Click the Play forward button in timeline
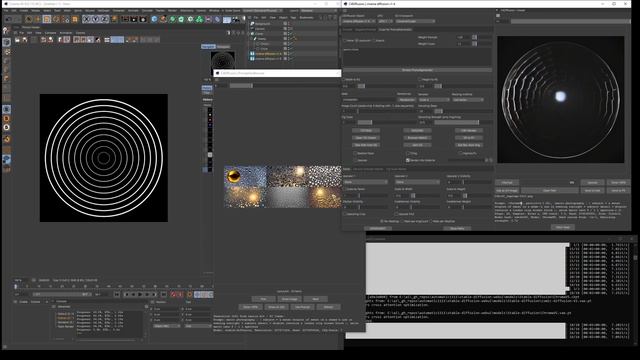The image size is (640, 360). click(x=140, y=294)
